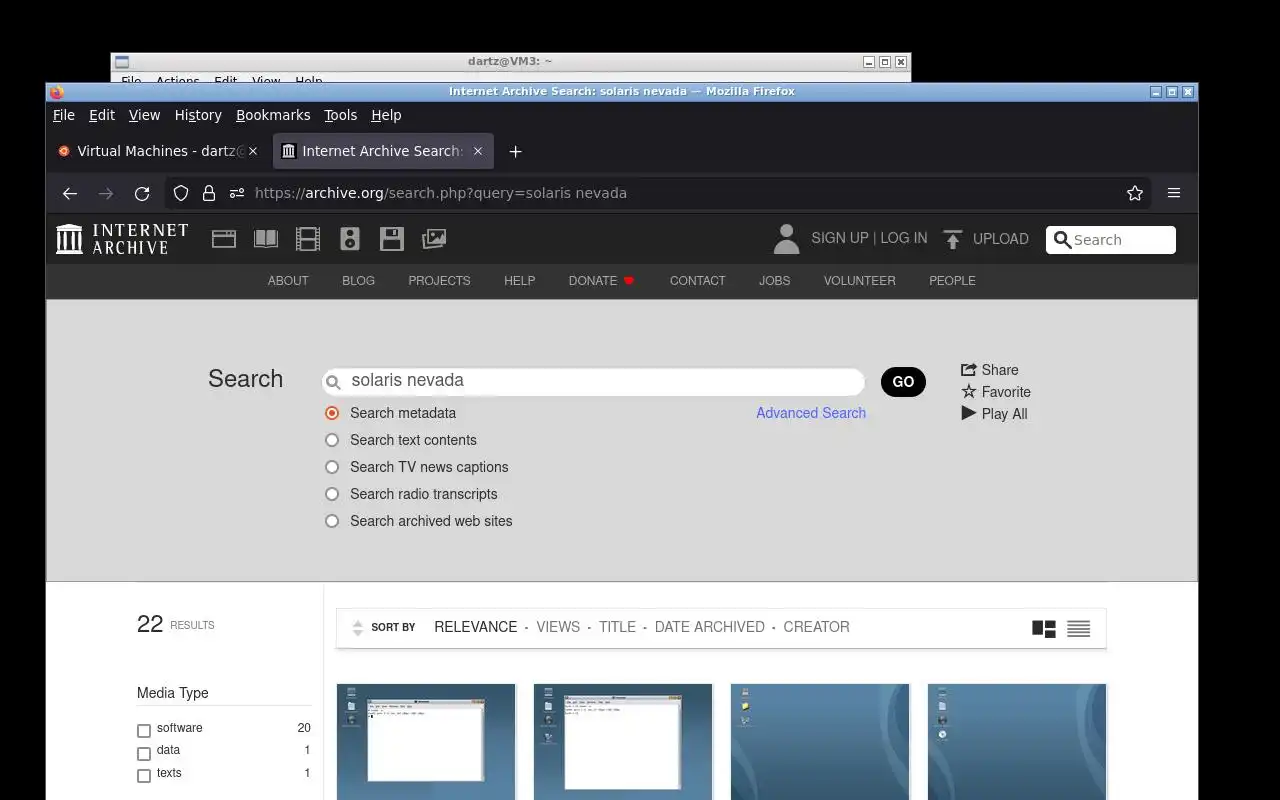Open the Video film strip icon

308,239
